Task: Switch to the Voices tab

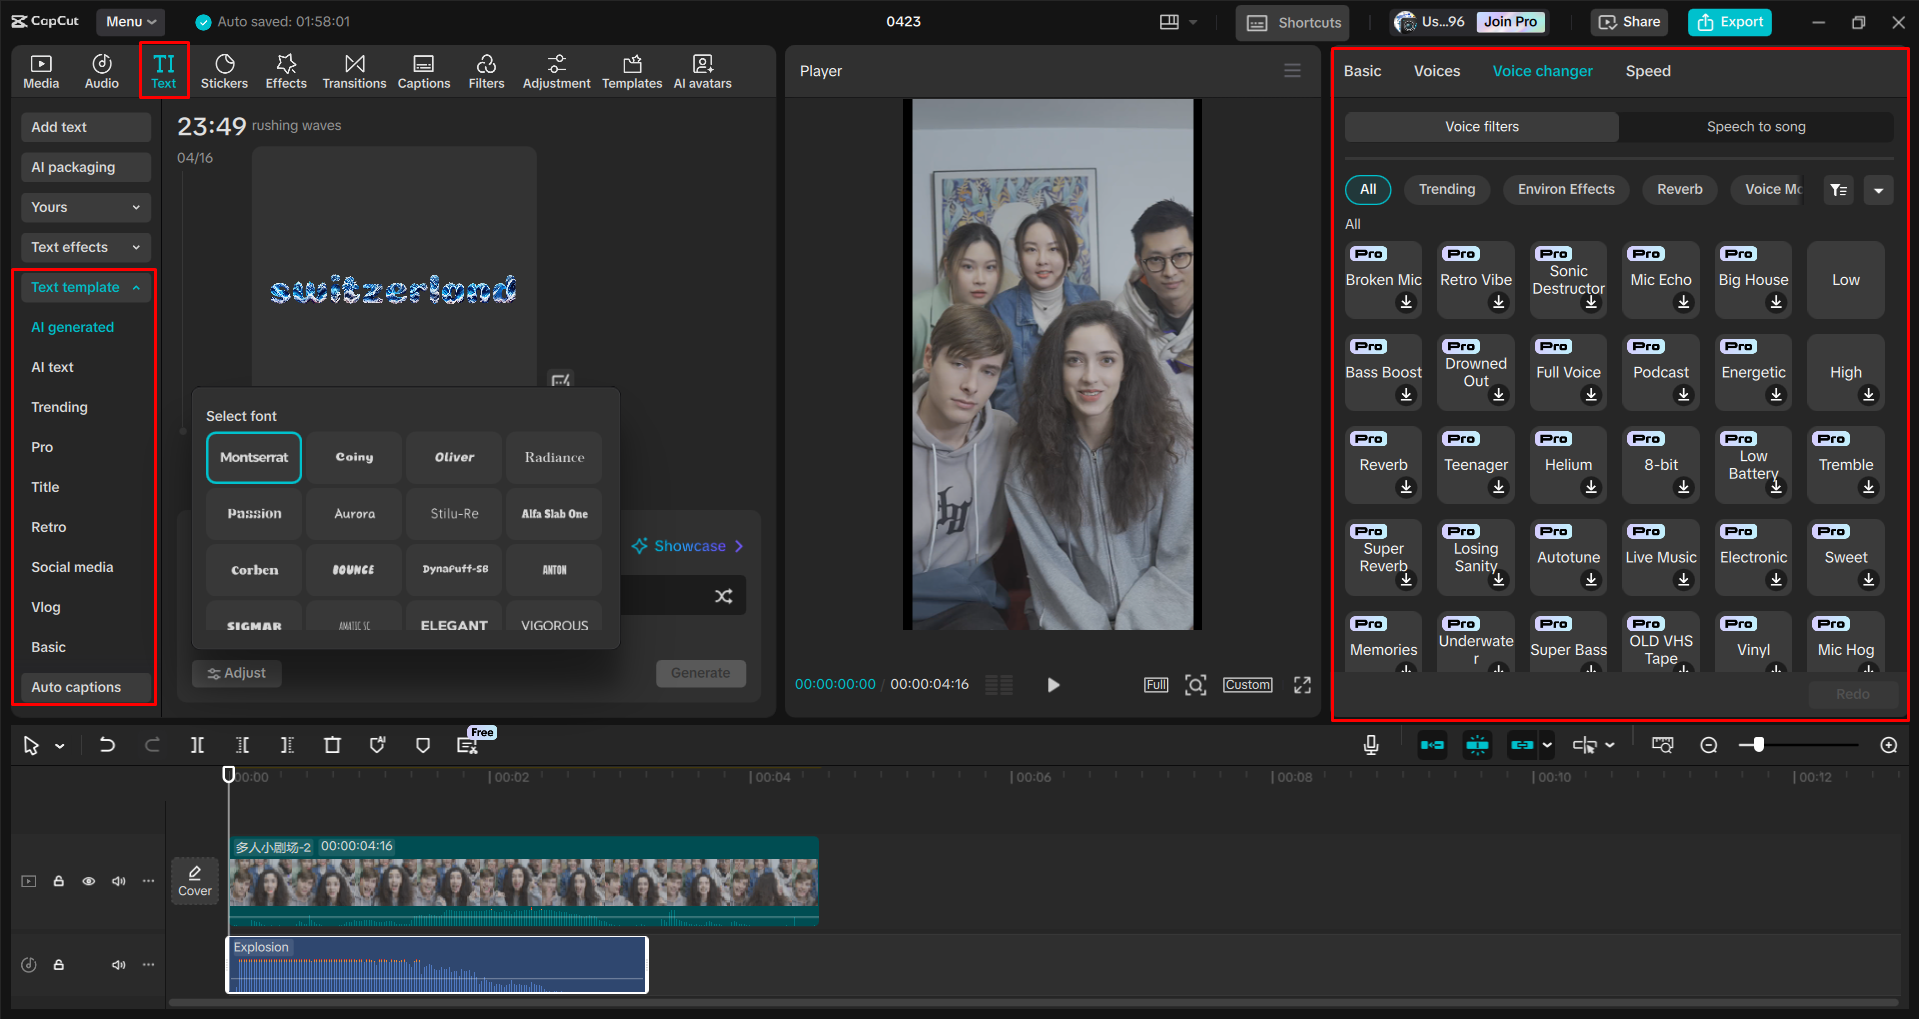Action: [x=1436, y=71]
